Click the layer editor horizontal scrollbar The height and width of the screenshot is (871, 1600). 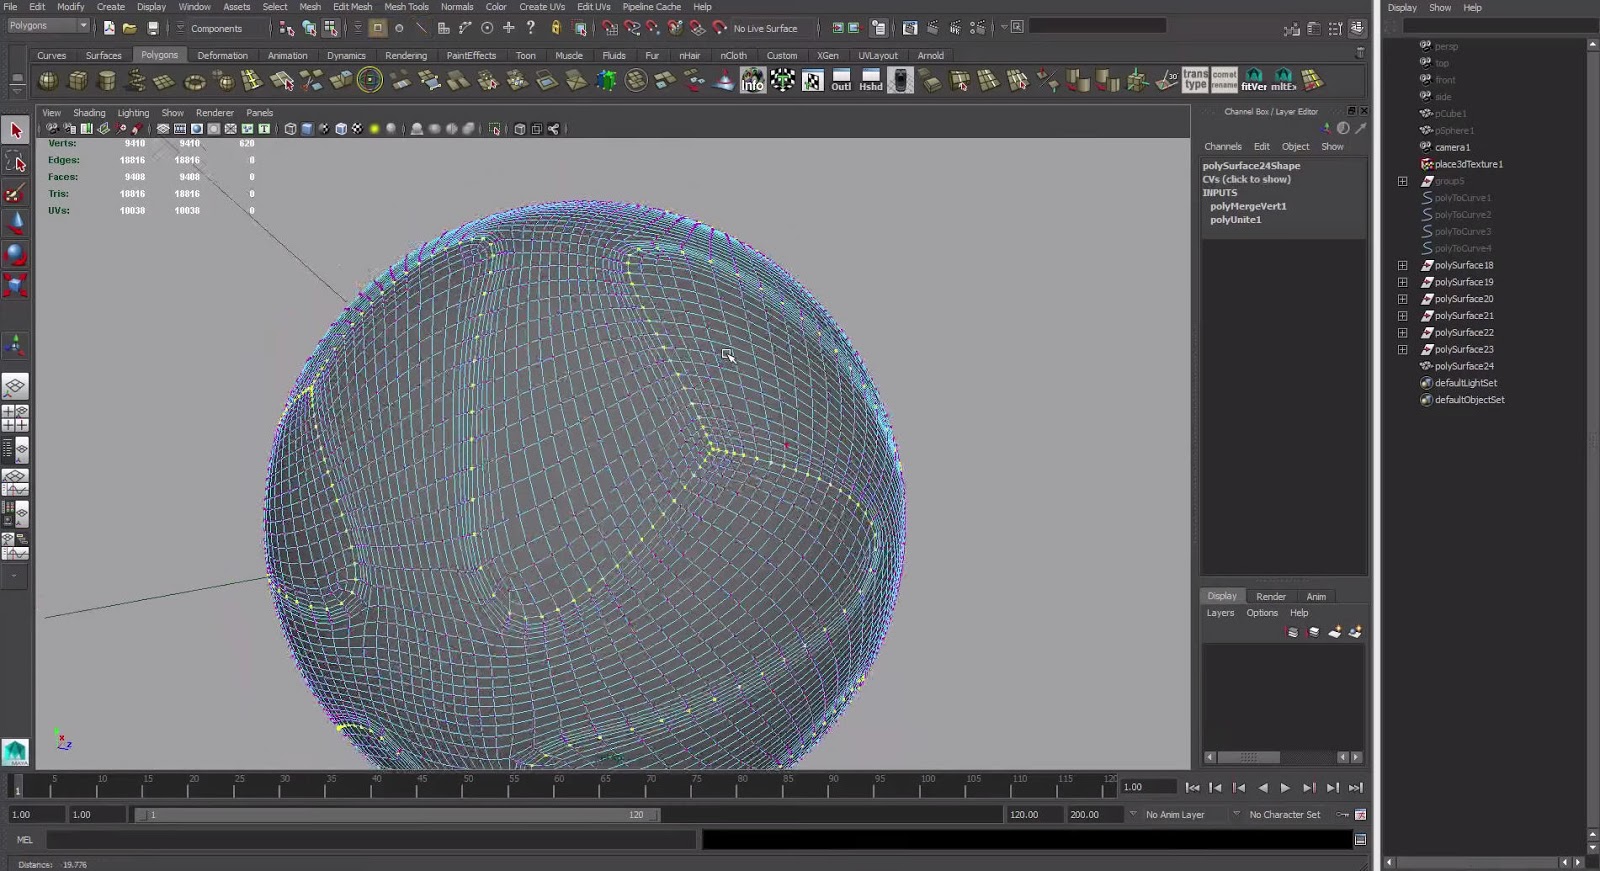pos(1283,757)
